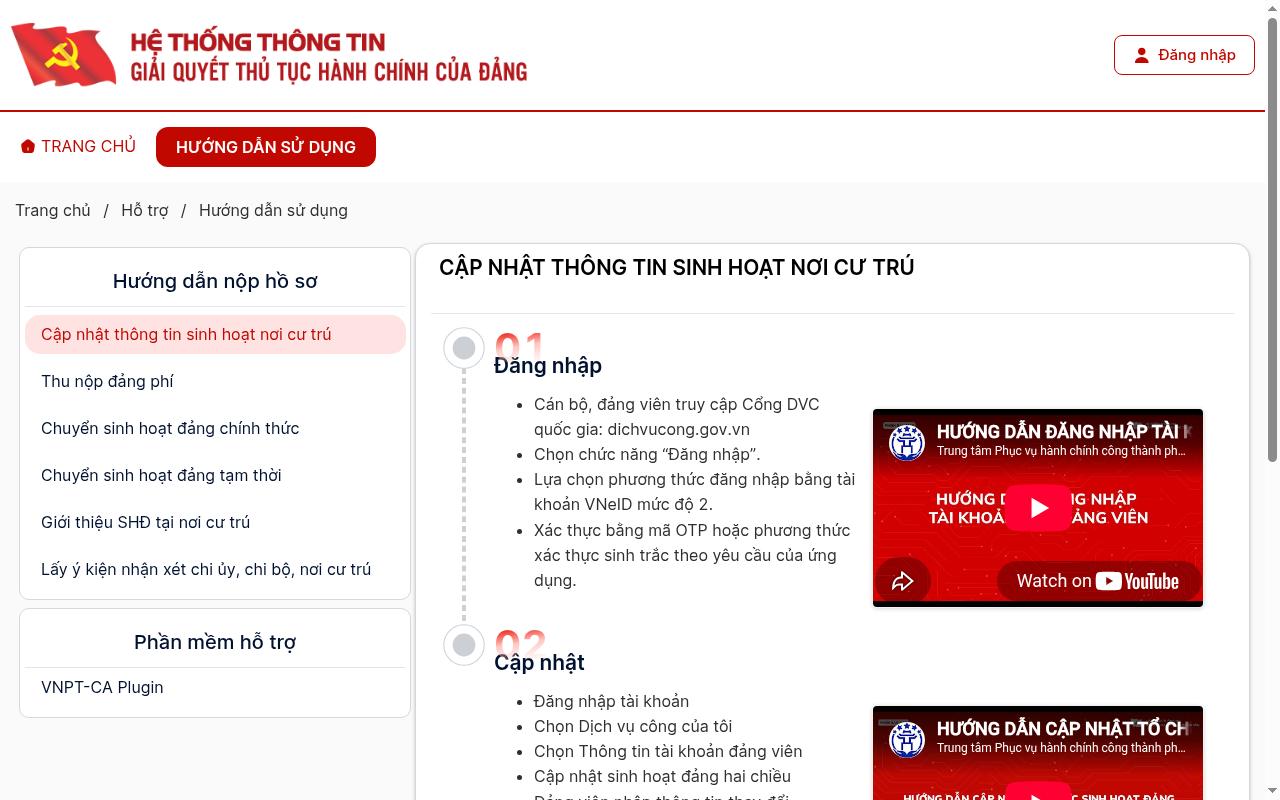Click text 'Chọn Thông tin tài khoản đảng viên'

pyautogui.click(x=668, y=751)
